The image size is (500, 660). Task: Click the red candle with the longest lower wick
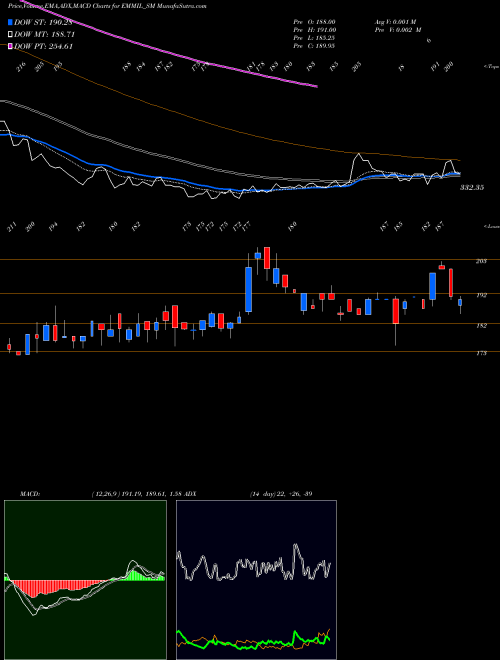click(x=396, y=311)
